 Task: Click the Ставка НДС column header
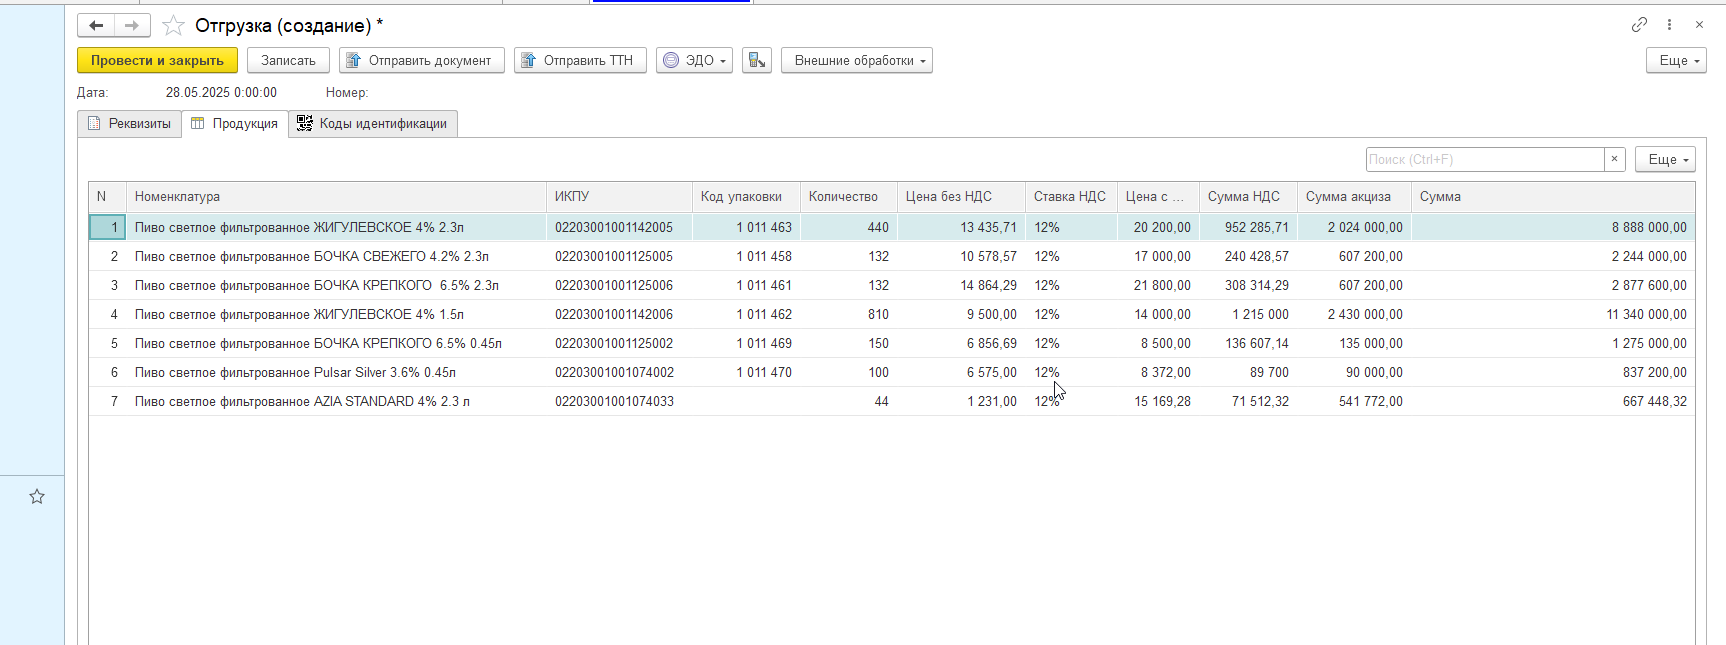click(1071, 197)
